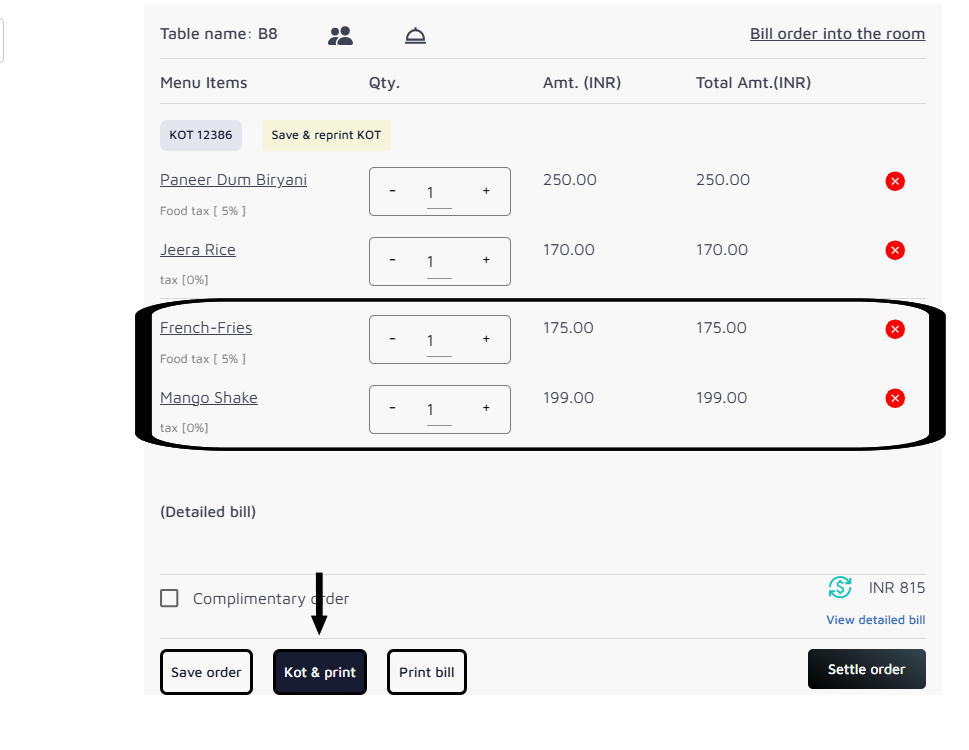Click the Print bill button
The width and height of the screenshot is (969, 750).
point(426,672)
